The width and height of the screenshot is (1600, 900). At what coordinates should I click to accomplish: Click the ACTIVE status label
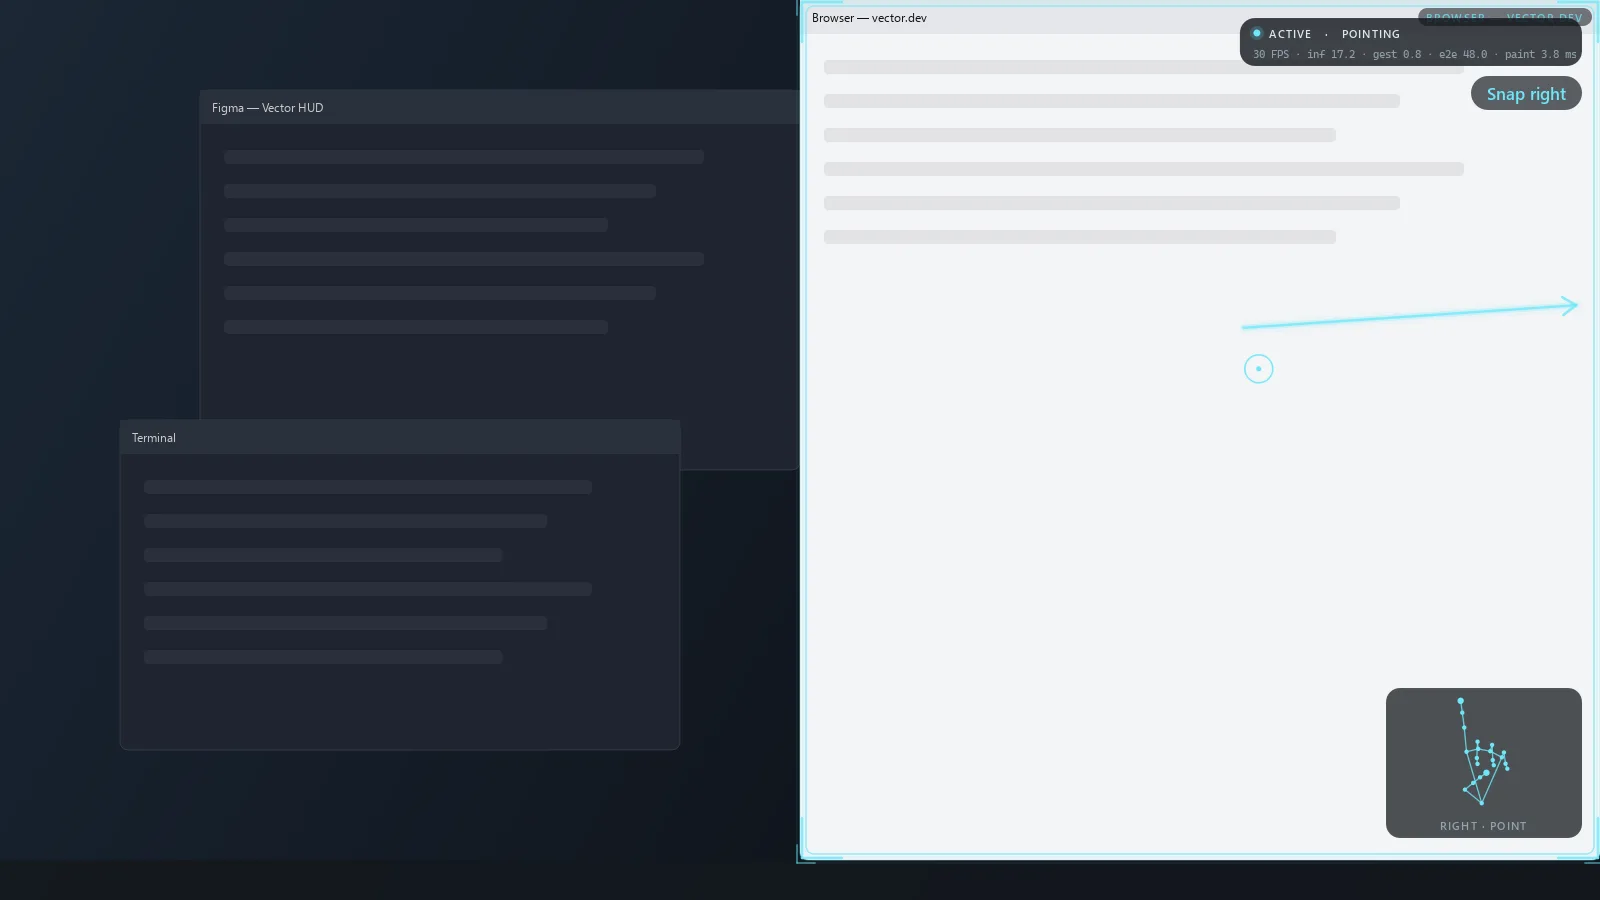tap(1290, 34)
